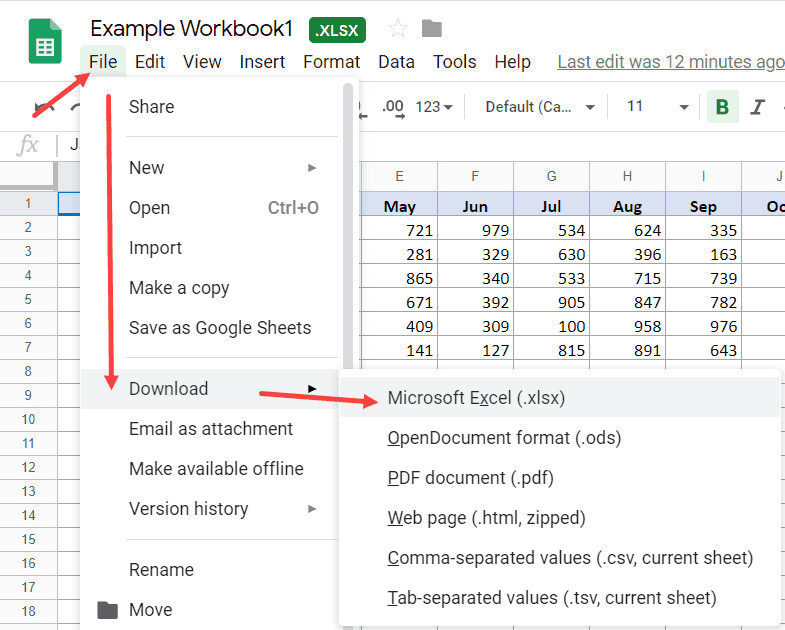Open the 123 number format dropdown
The image size is (785, 630).
pos(434,107)
